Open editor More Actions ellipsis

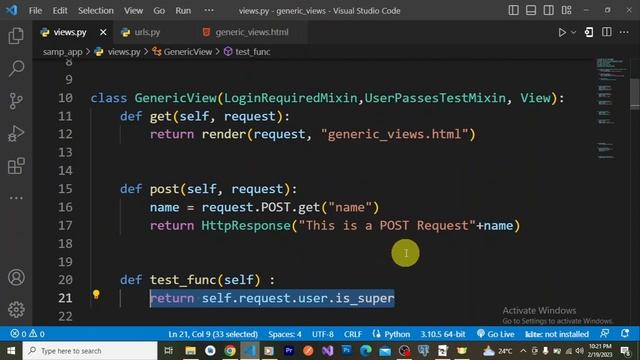(x=624, y=32)
